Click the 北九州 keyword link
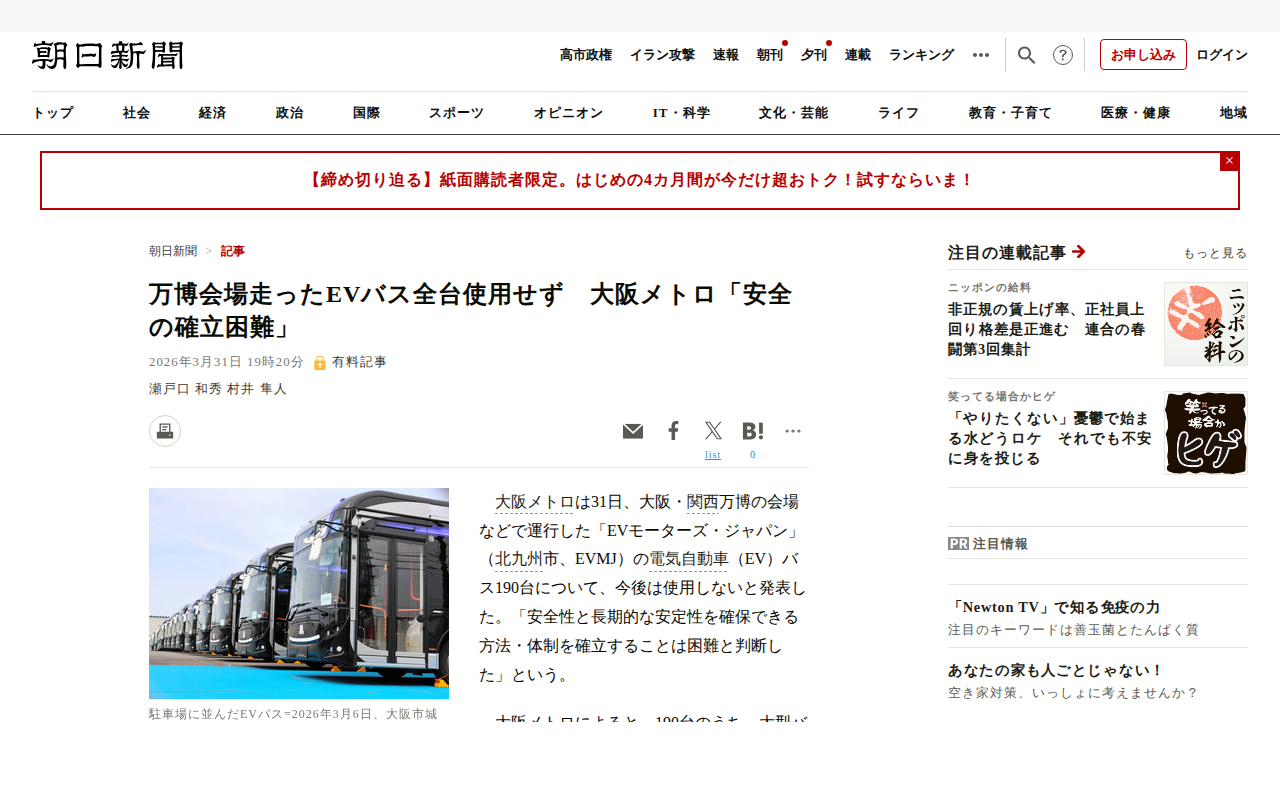Image resolution: width=1280 pixels, height=800 pixels. tap(519, 559)
